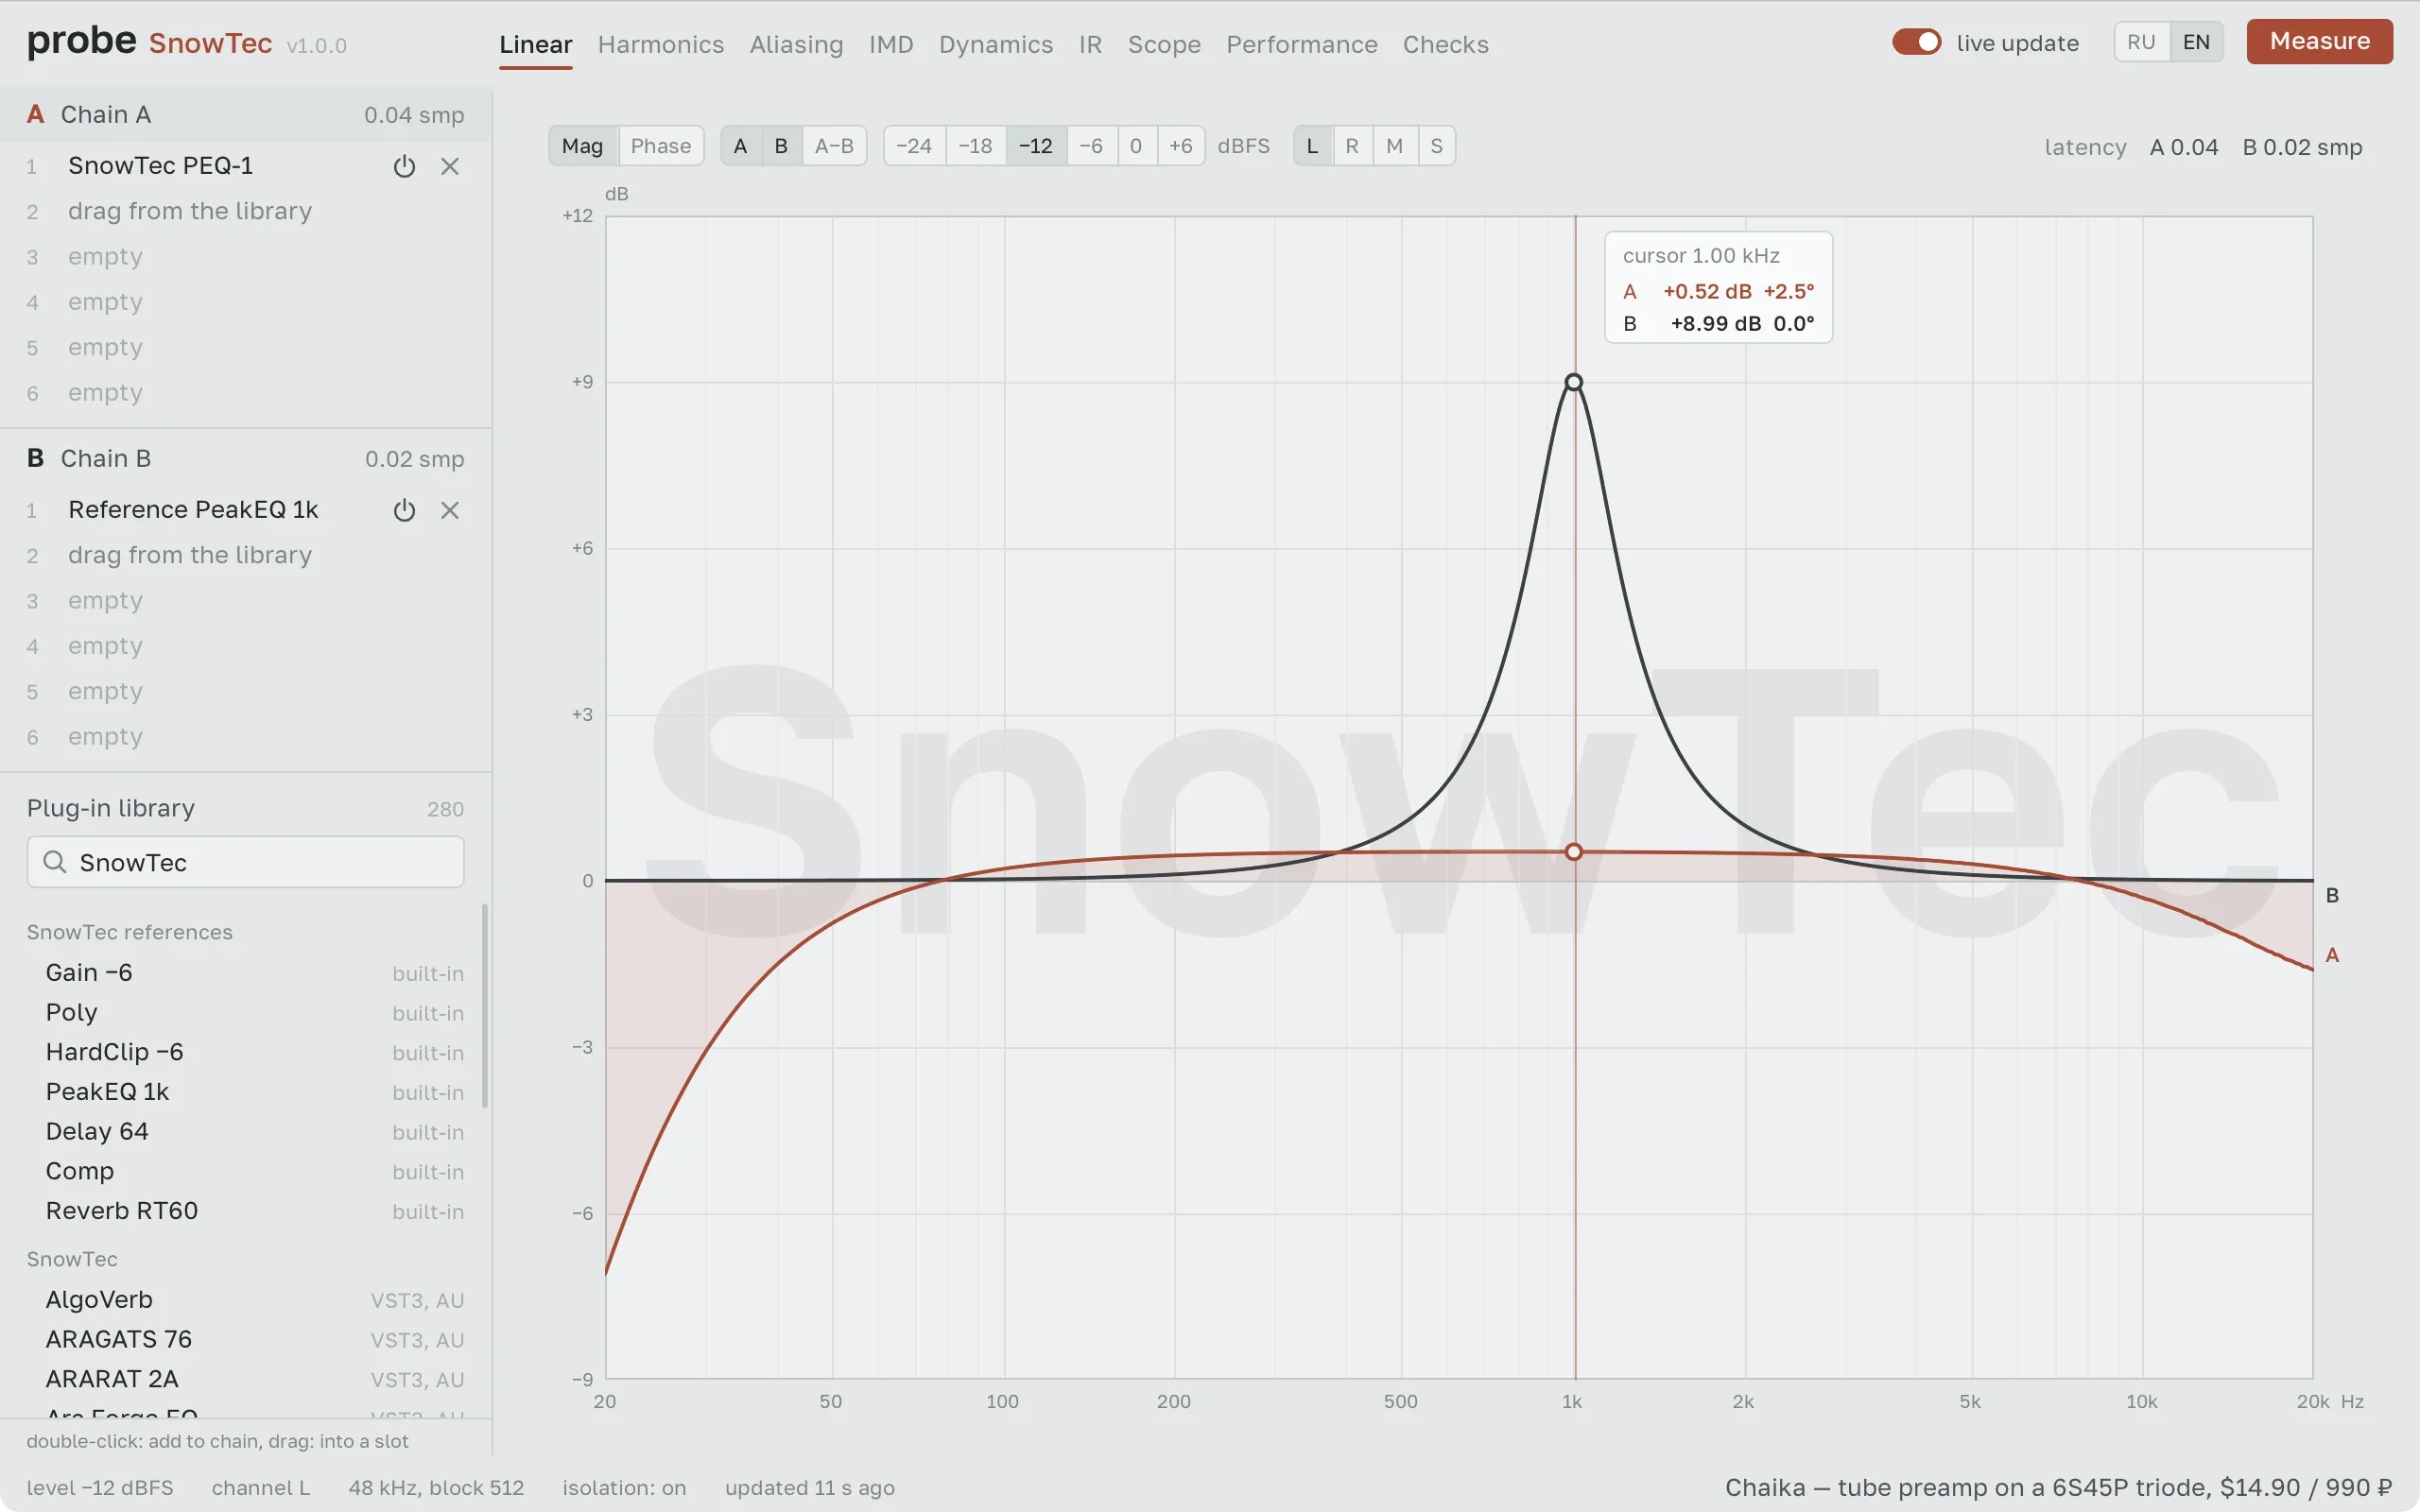
Task: Click the search magnifier icon in library
Action: 55,862
